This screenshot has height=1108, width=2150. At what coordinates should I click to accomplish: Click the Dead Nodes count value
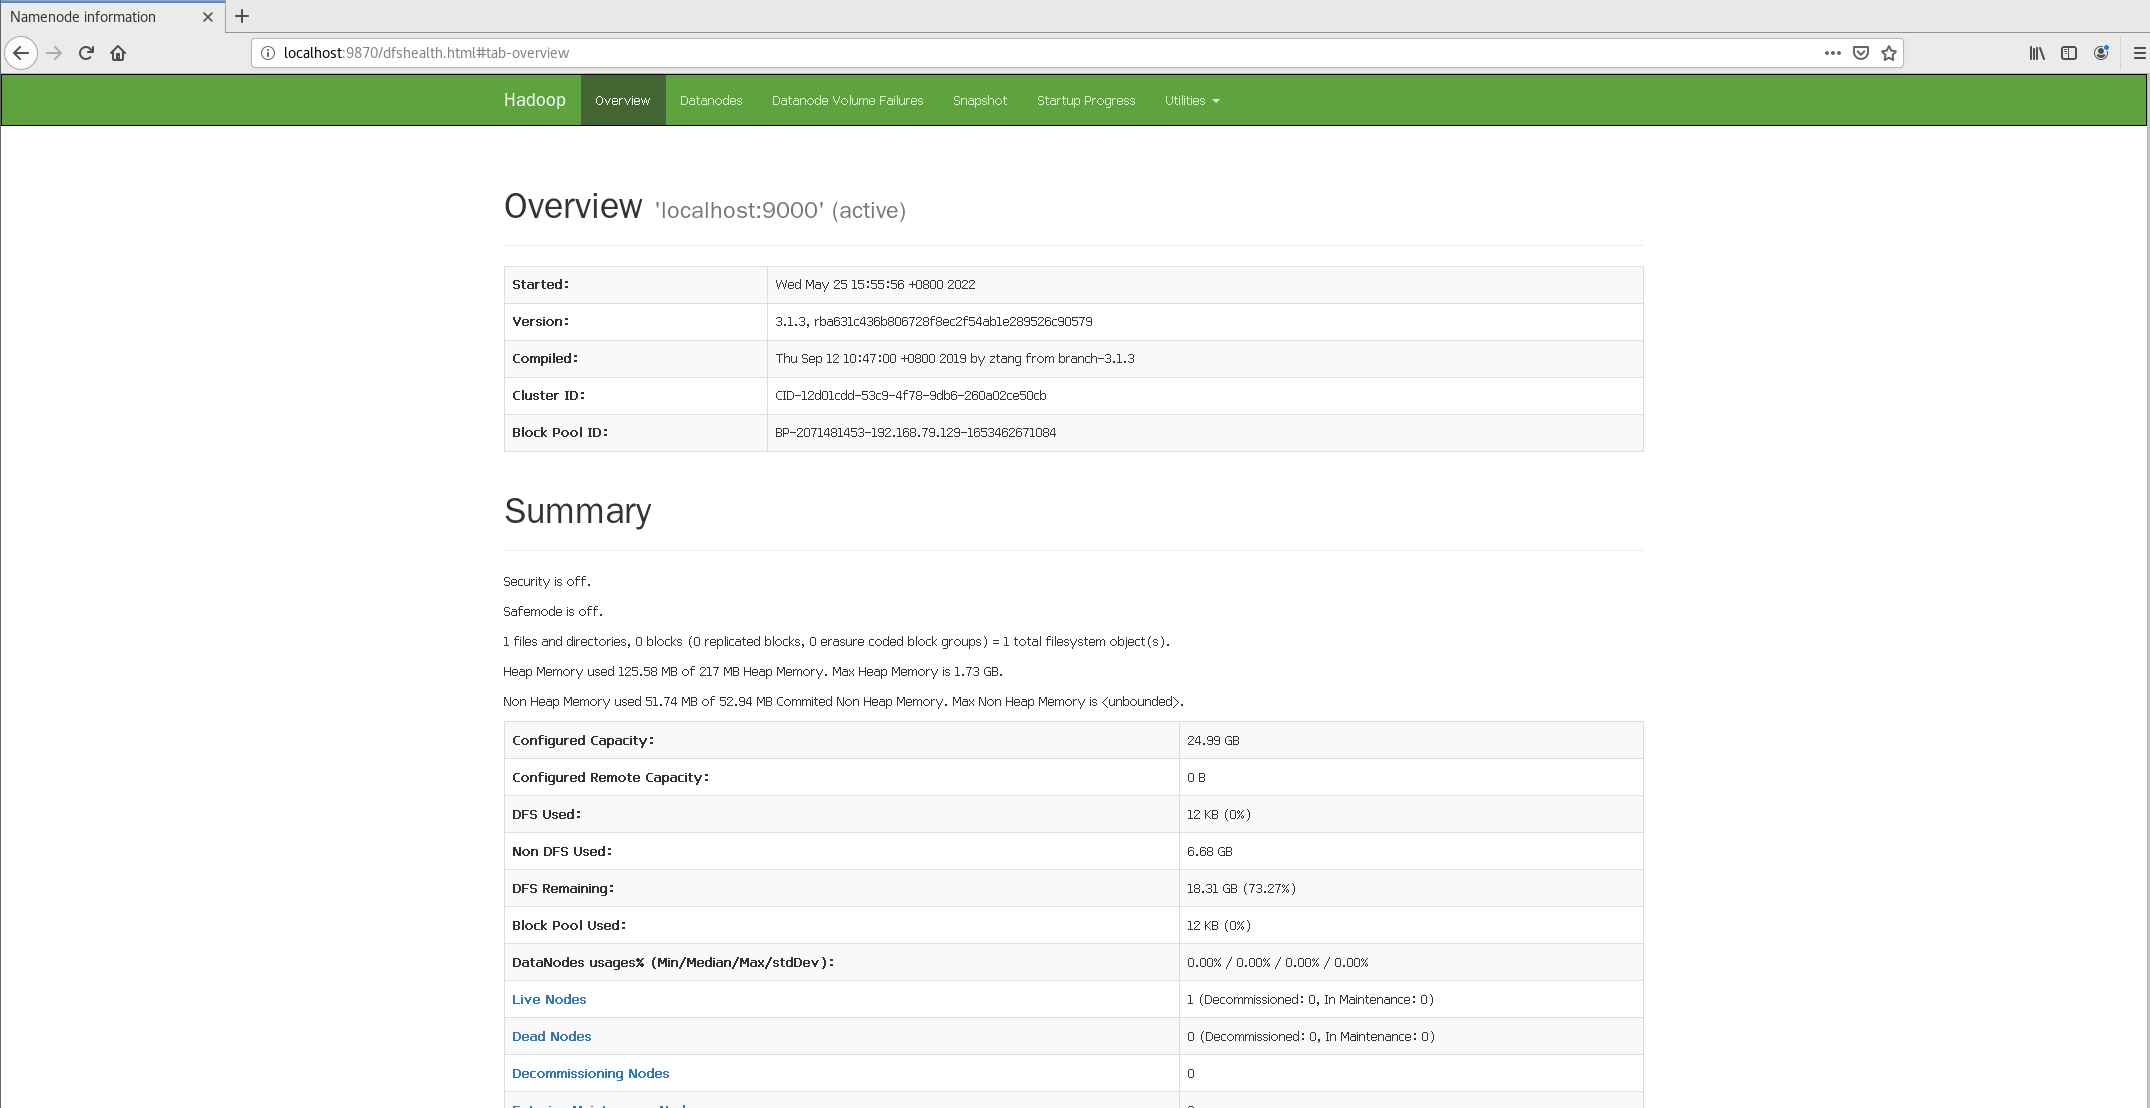point(1310,1036)
